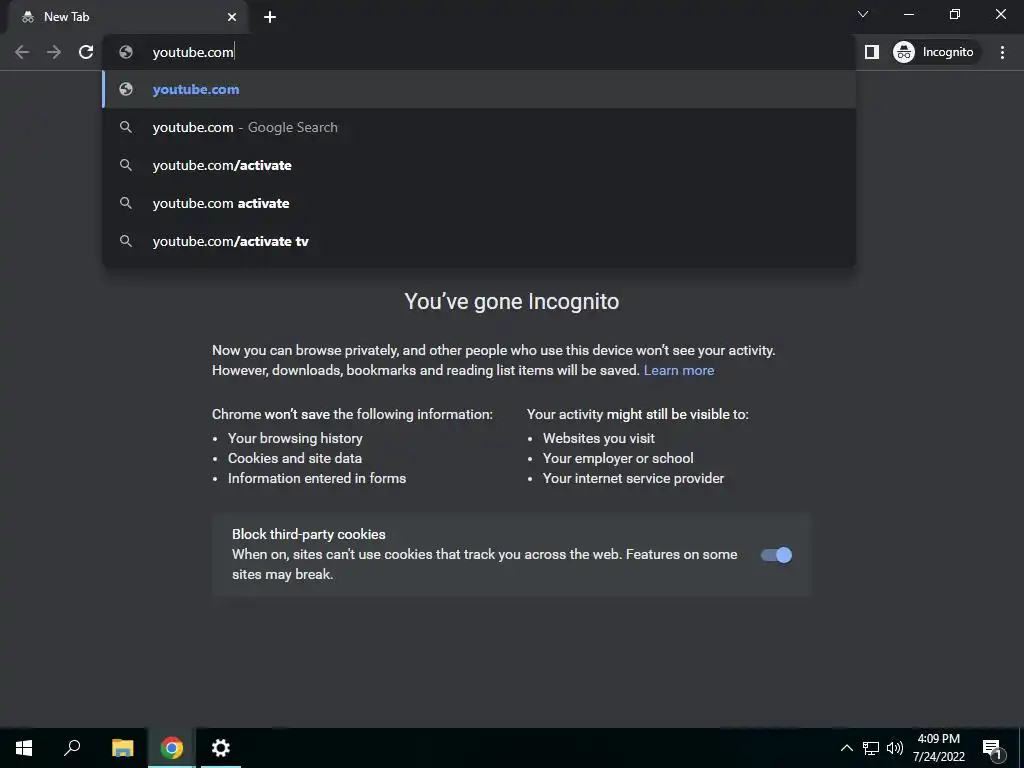This screenshot has height=768, width=1024.
Task: Open Windows taskbar search
Action: click(72, 748)
